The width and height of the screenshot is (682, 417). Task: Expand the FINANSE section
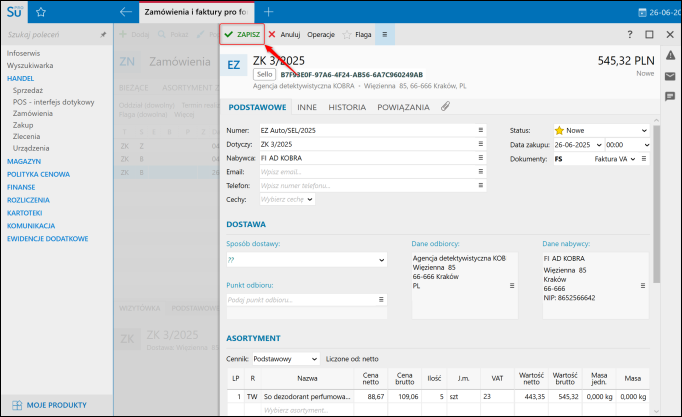[x=21, y=187]
